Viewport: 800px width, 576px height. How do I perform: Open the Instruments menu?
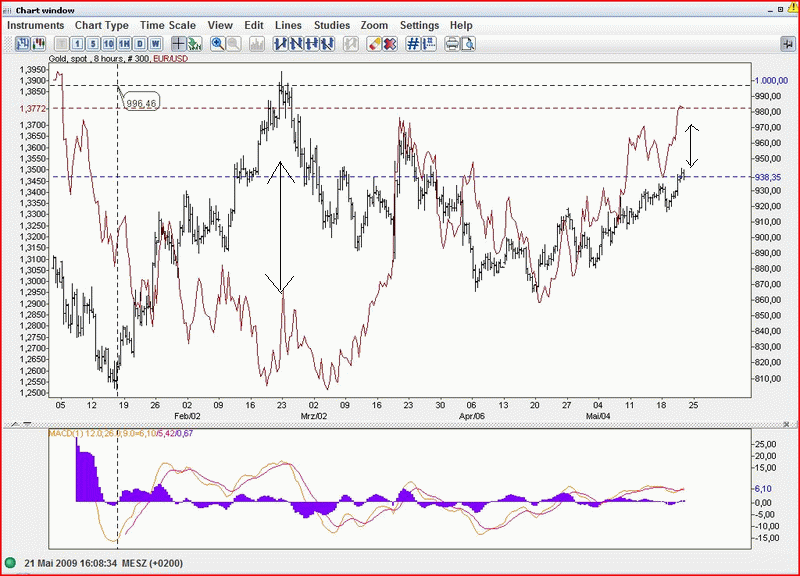[x=35, y=25]
